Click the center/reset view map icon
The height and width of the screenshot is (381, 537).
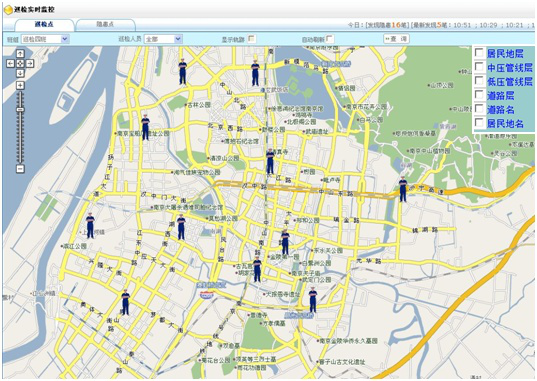pos(20,63)
